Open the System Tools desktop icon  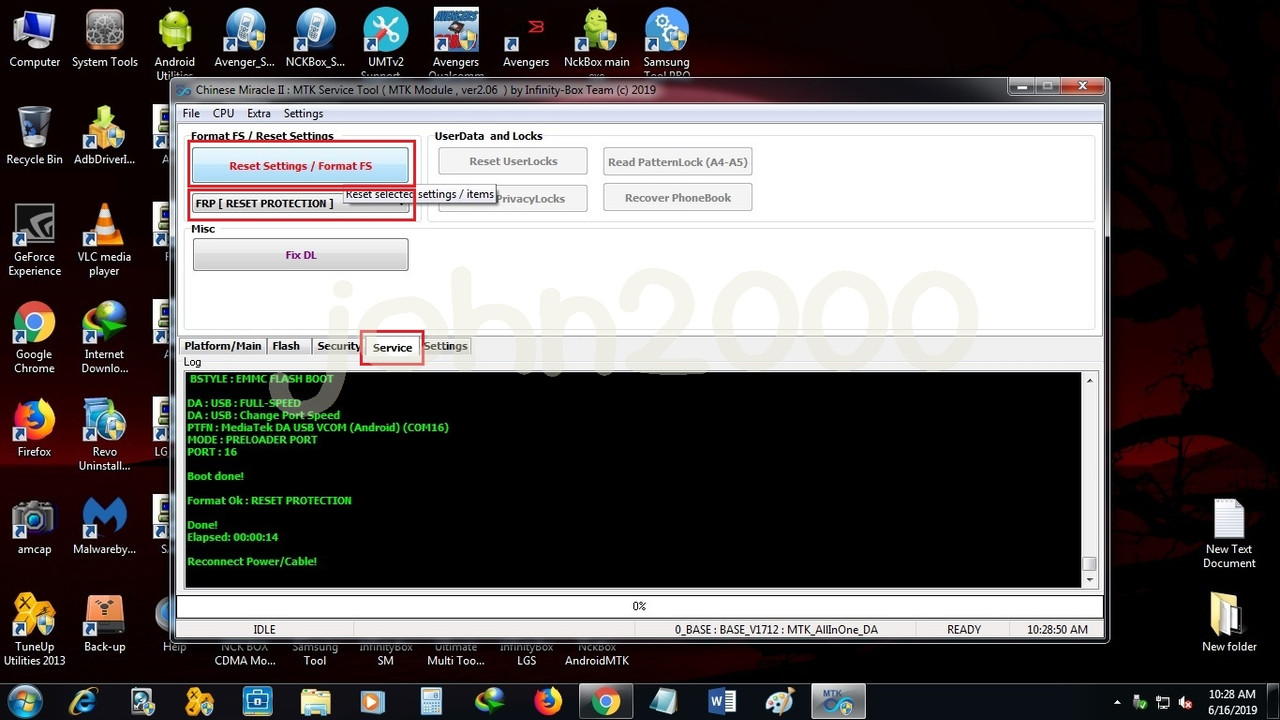pos(105,38)
